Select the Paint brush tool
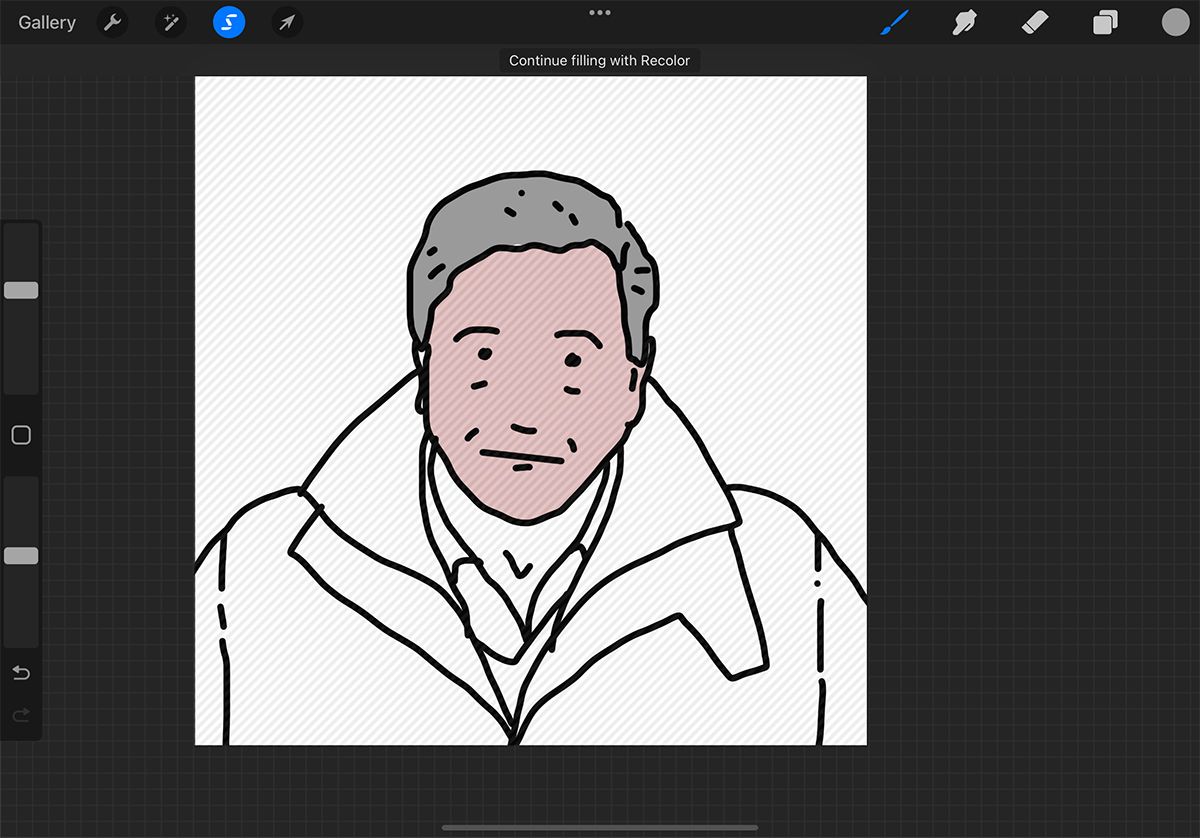The image size is (1200, 838). [x=894, y=22]
